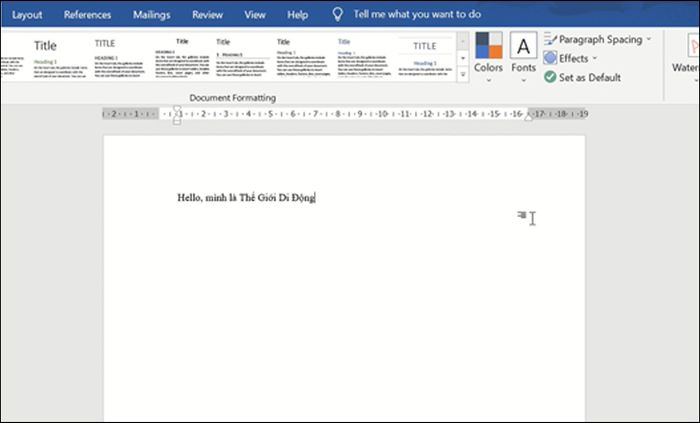Open the Colors theme palette icon
The width and height of the screenshot is (700, 423).
tap(488, 45)
